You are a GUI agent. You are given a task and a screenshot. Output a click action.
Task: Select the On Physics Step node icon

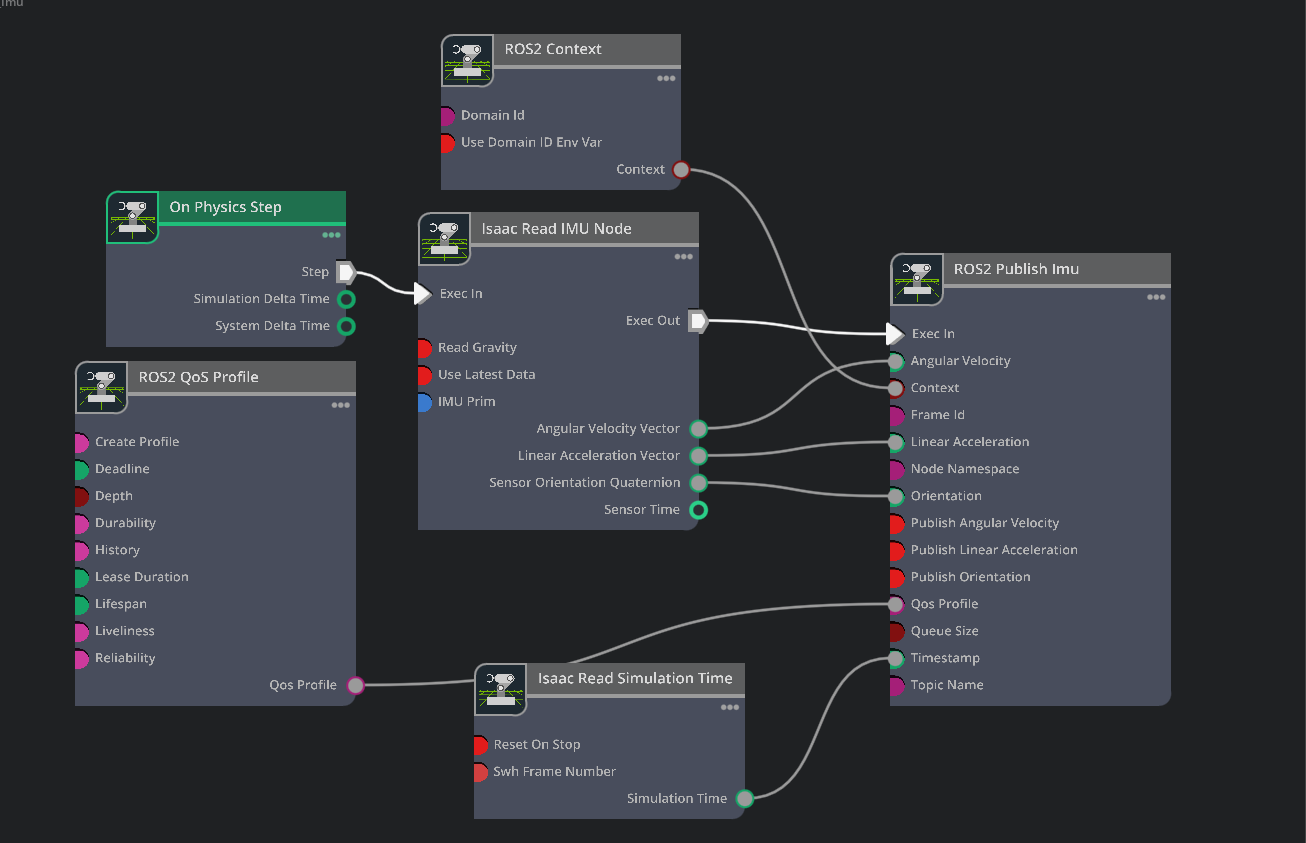click(x=132, y=217)
